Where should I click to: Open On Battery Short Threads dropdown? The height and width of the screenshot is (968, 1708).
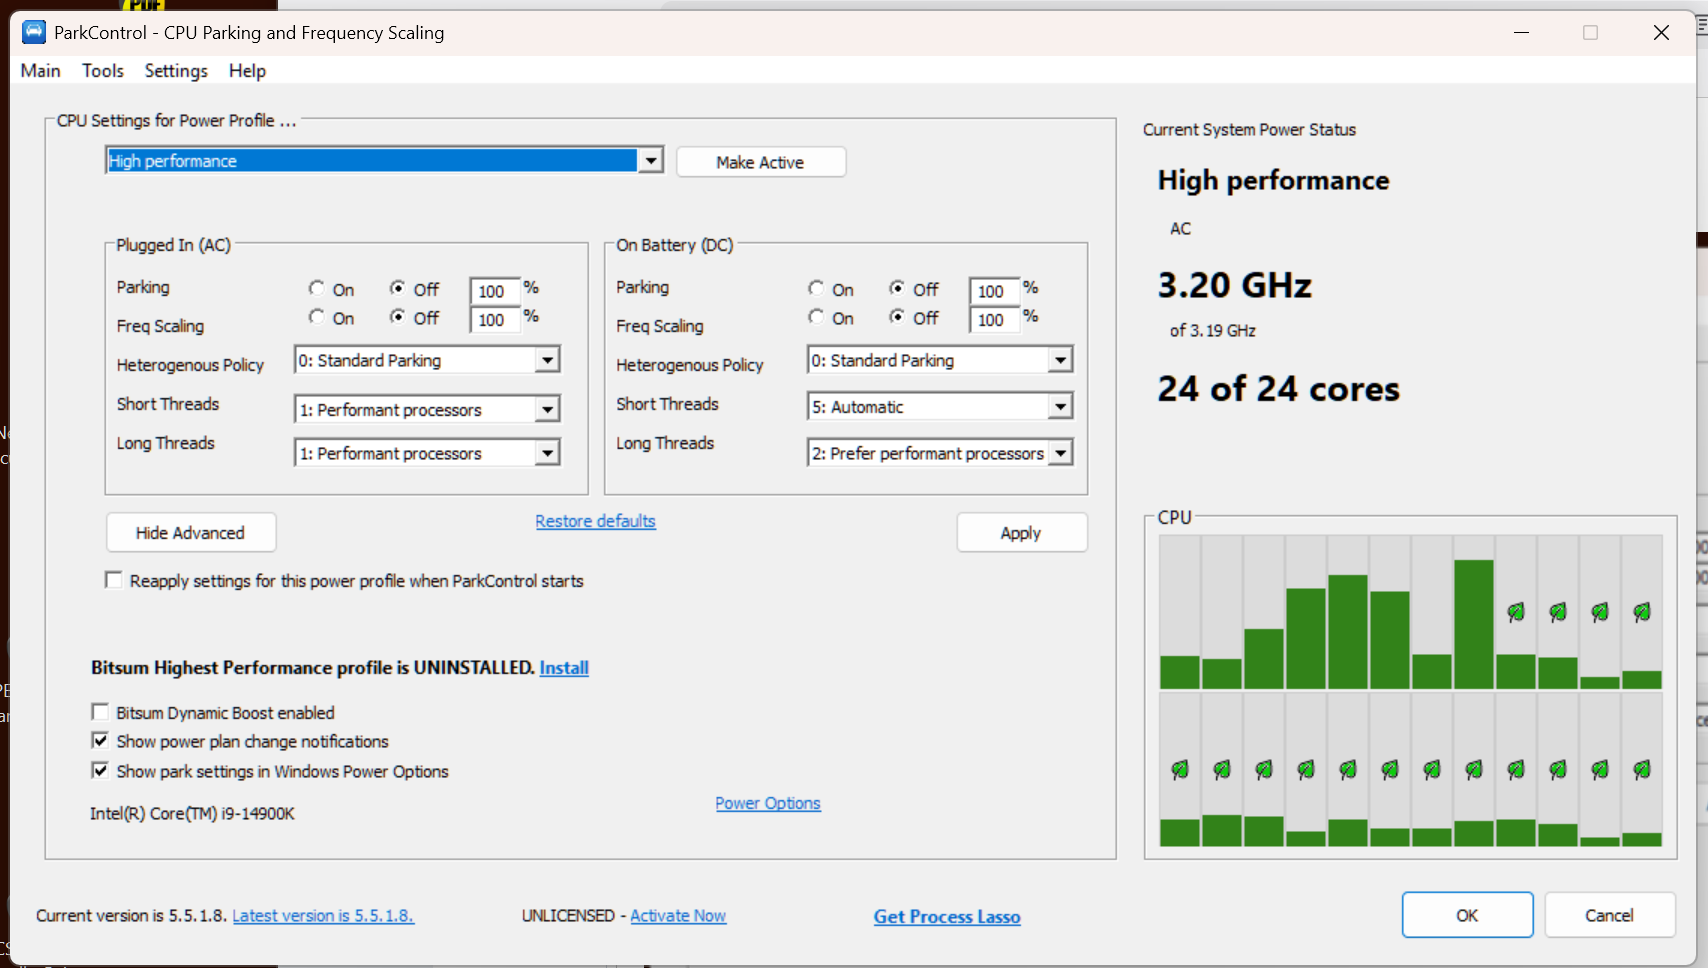pos(1061,406)
